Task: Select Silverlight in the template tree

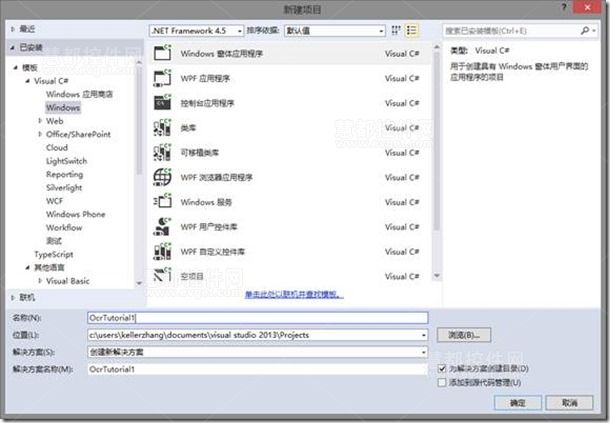Action: pos(64,188)
